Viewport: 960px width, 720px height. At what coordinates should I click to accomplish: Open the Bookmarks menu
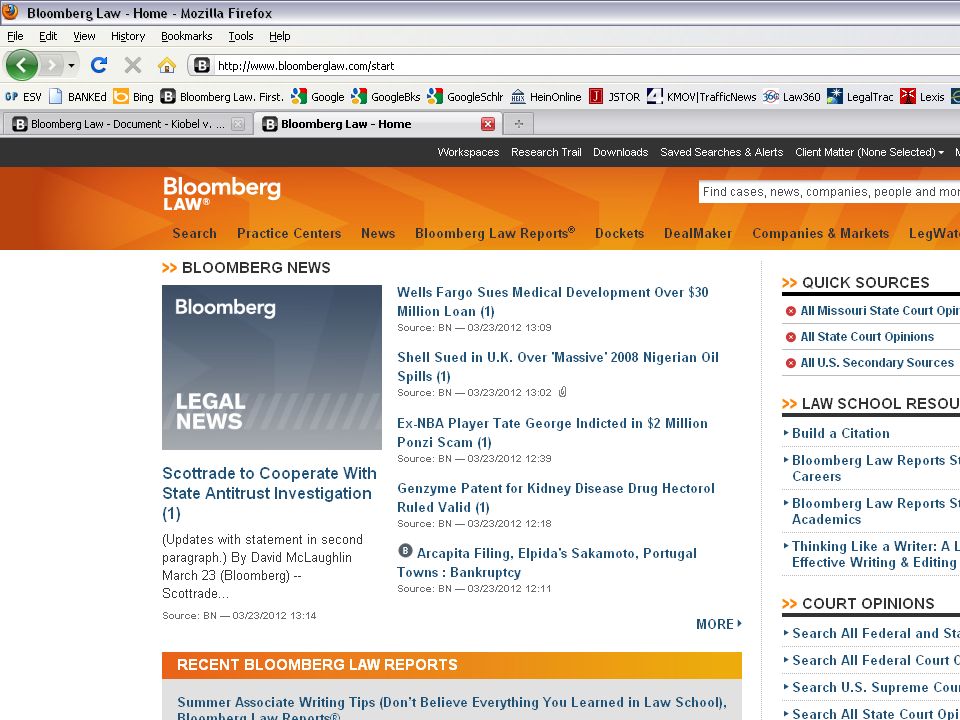tap(187, 36)
